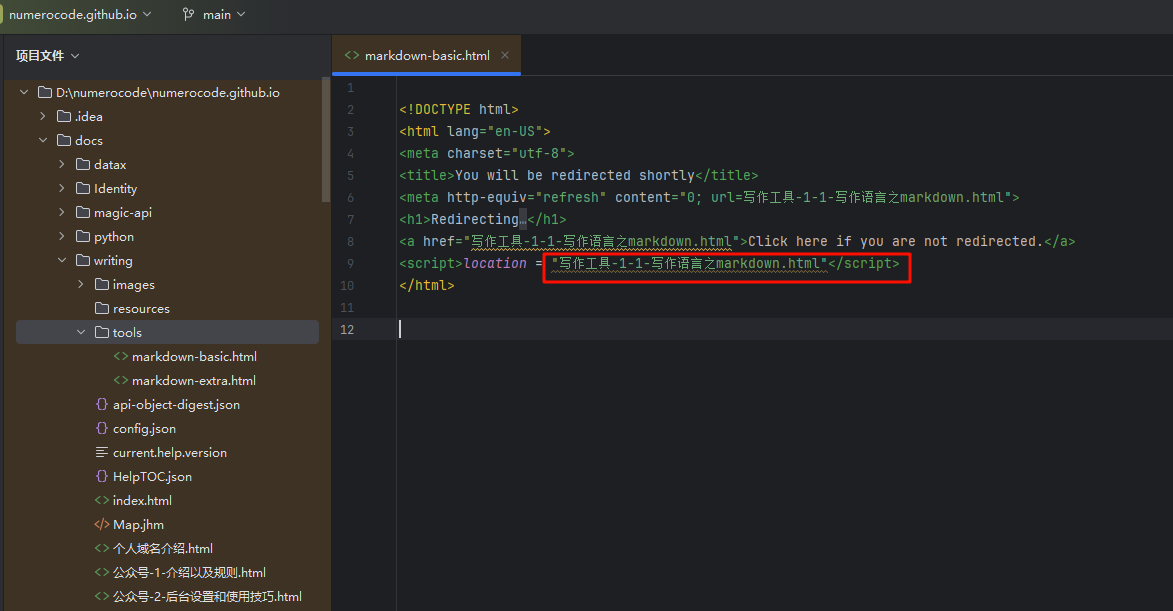The width and height of the screenshot is (1173, 611).
Task: Click the git branch icon beside main
Action: point(188,15)
